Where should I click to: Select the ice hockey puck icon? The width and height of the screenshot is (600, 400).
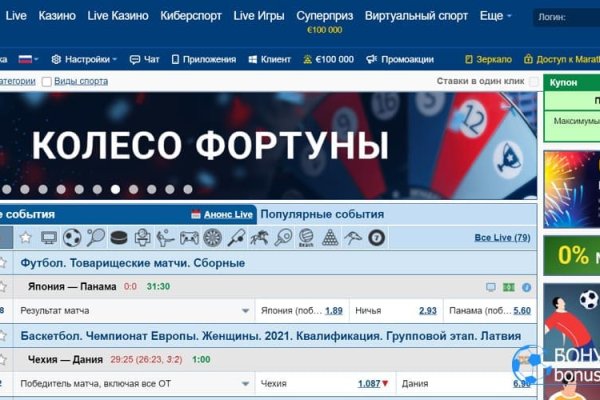click(119, 238)
